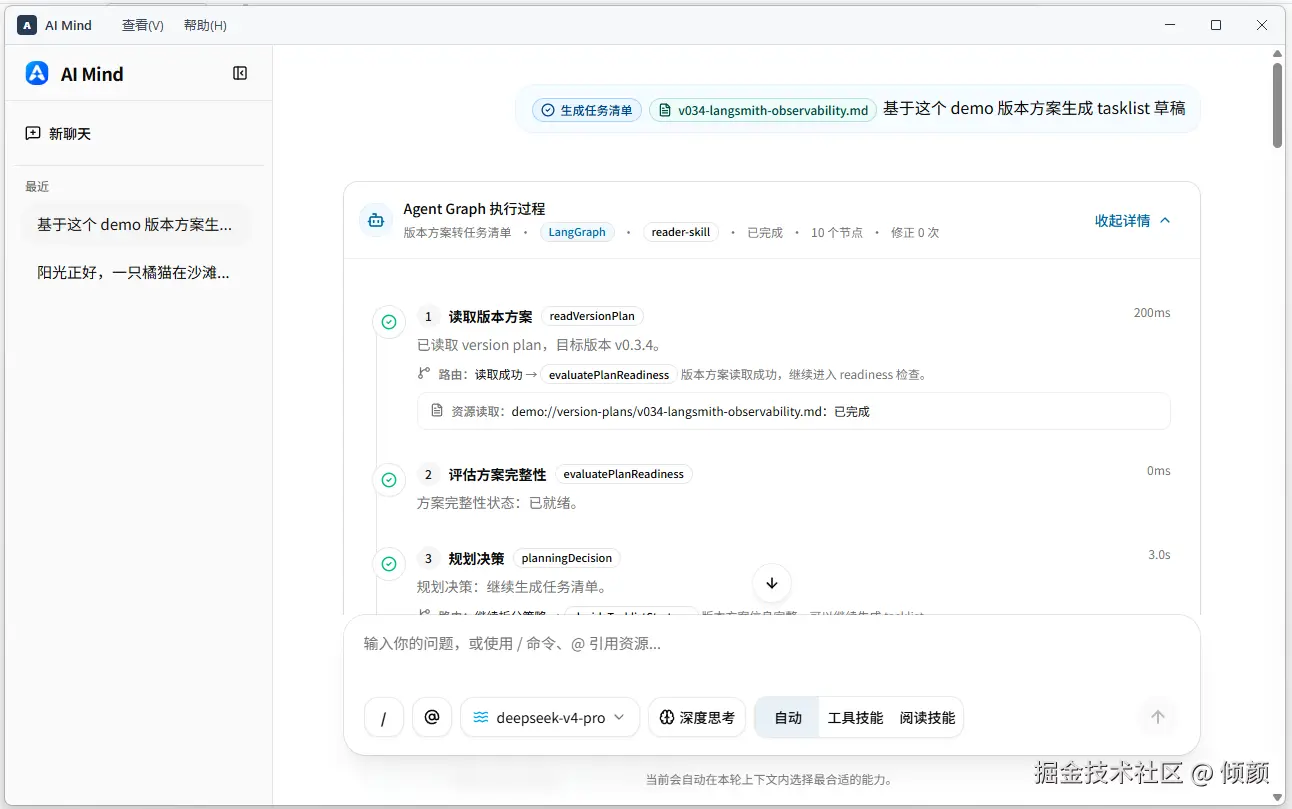This screenshot has height=809, width=1292.
Task: Click the 版本方案转任务清单 subtitle
Action: 457,233
